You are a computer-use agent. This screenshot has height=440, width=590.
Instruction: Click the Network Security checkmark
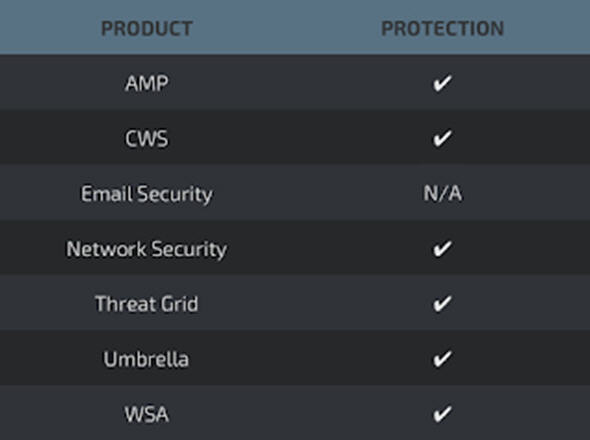pyautogui.click(x=442, y=248)
